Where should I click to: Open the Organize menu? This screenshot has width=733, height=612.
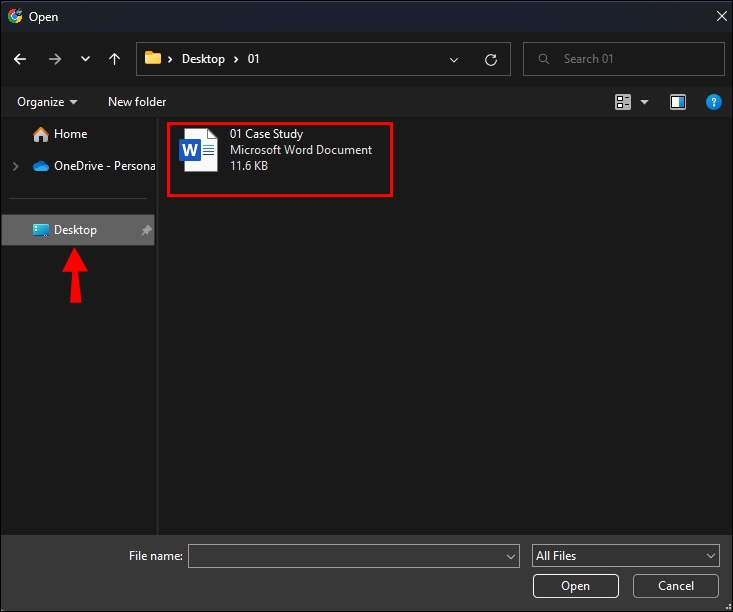click(x=46, y=102)
